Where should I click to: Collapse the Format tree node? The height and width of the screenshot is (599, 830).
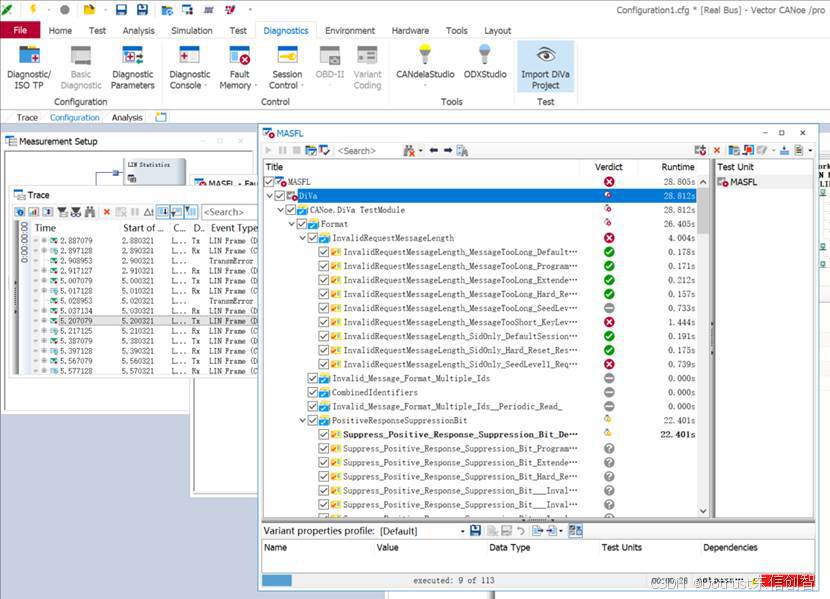click(x=292, y=224)
